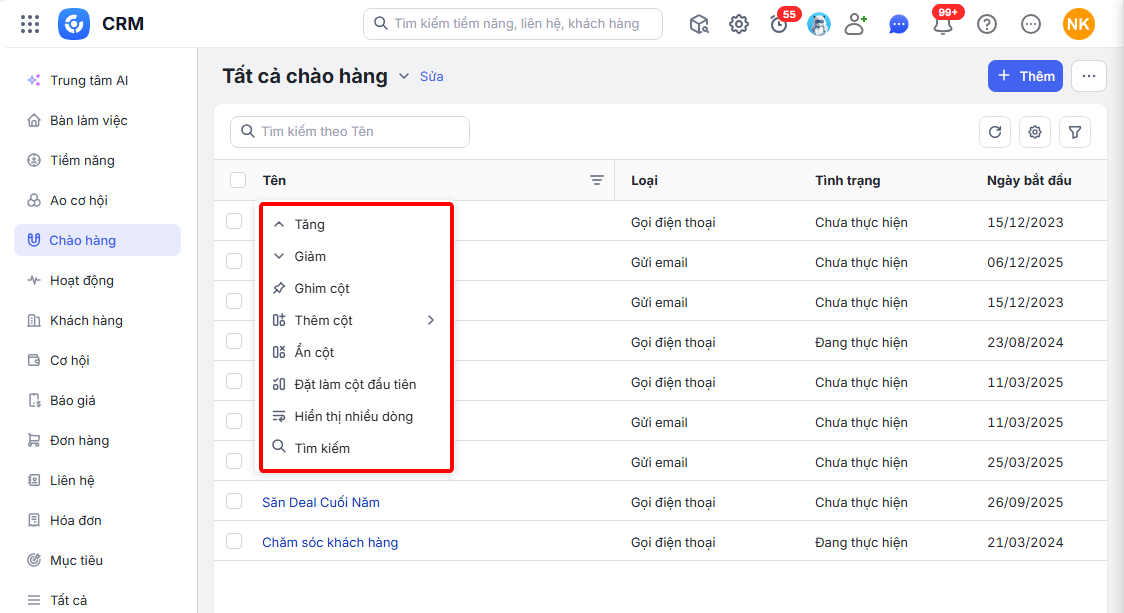Click the blue Thêm button
1124x613 pixels.
[x=1025, y=76]
